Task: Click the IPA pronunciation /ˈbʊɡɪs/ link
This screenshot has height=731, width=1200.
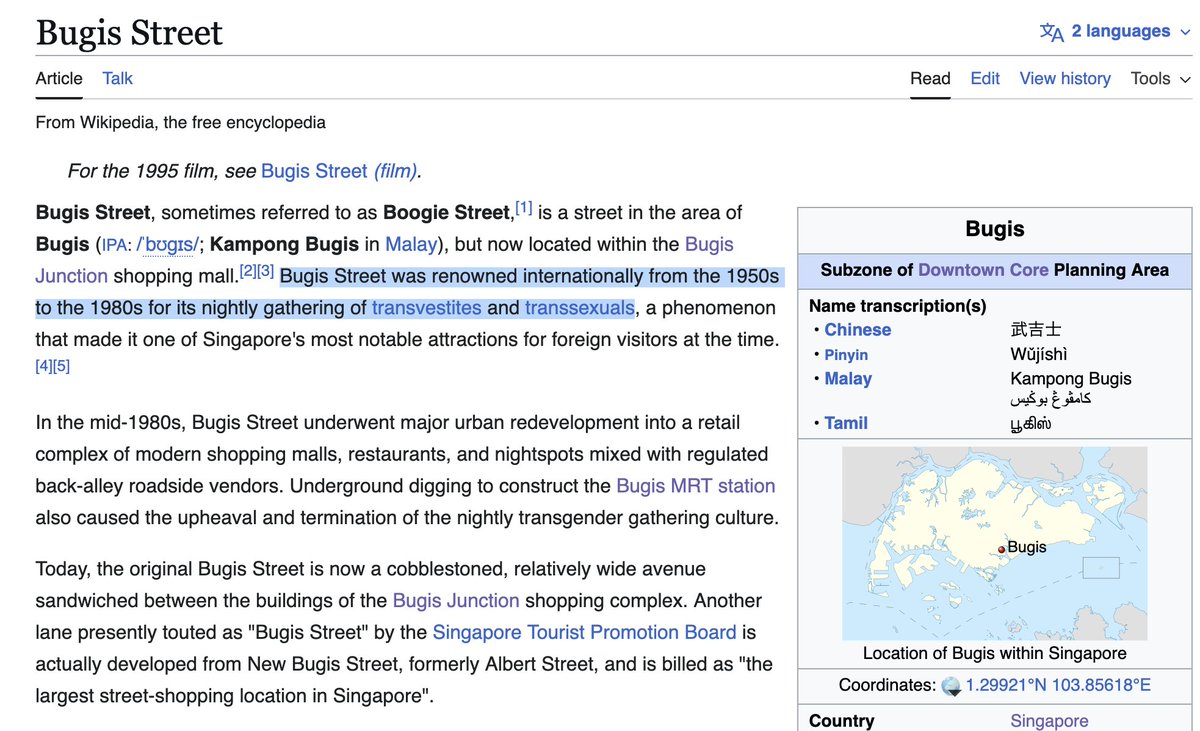Action: [167, 245]
